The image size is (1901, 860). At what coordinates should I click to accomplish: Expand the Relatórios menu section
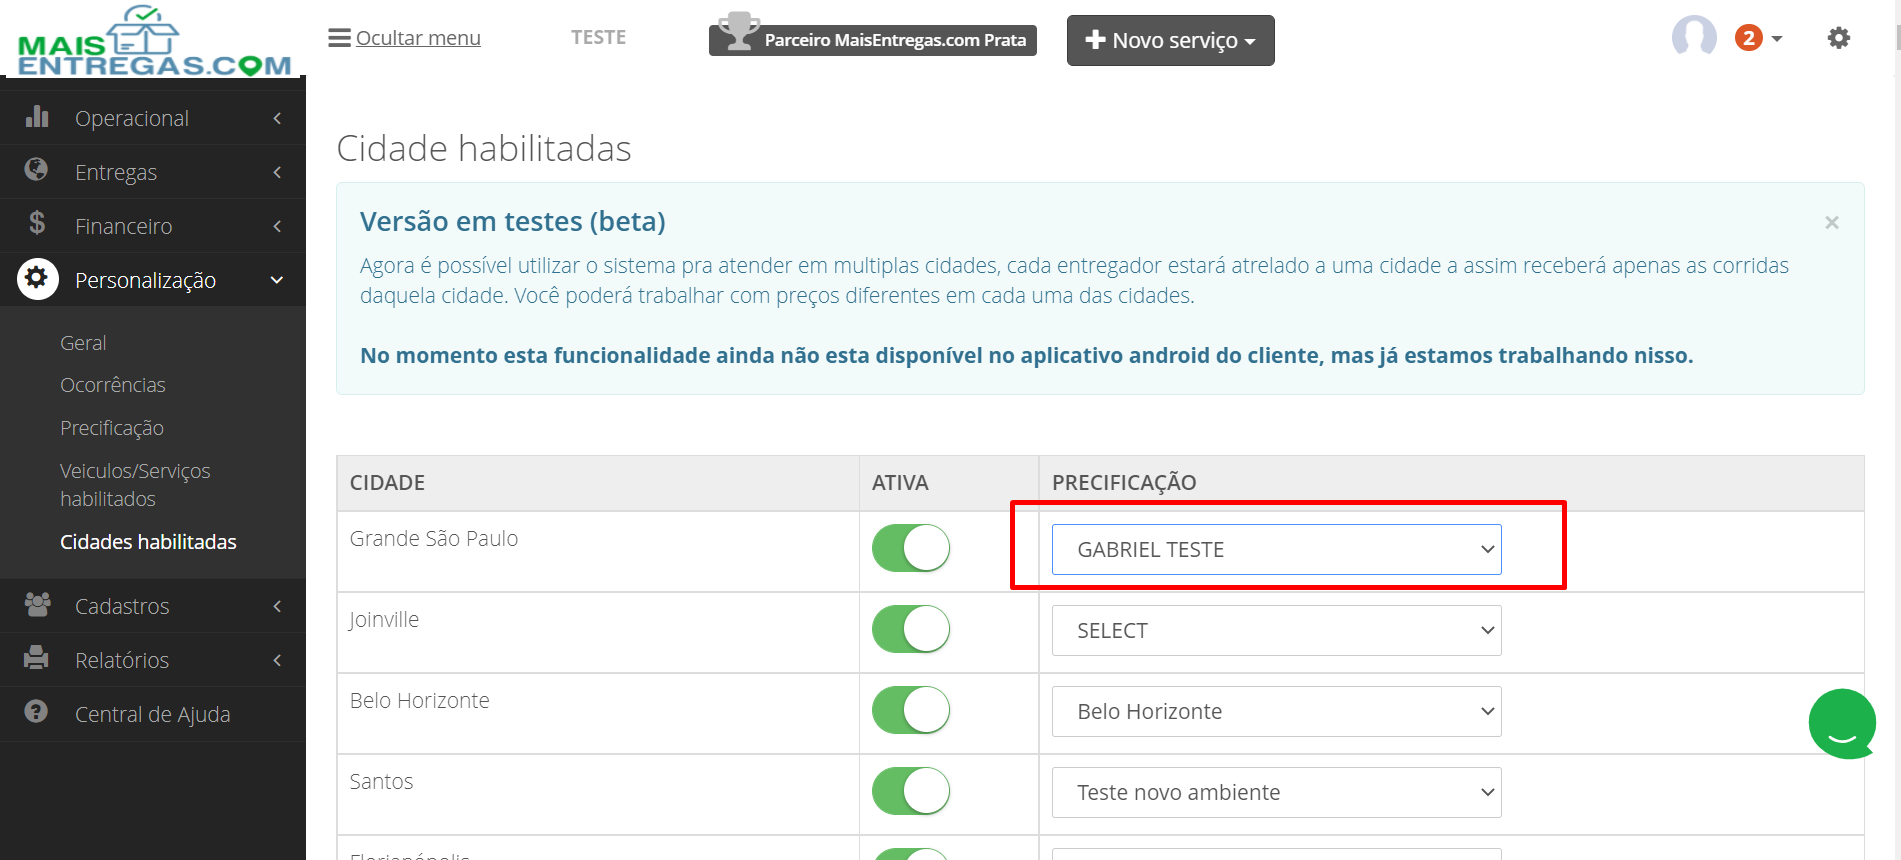153,660
